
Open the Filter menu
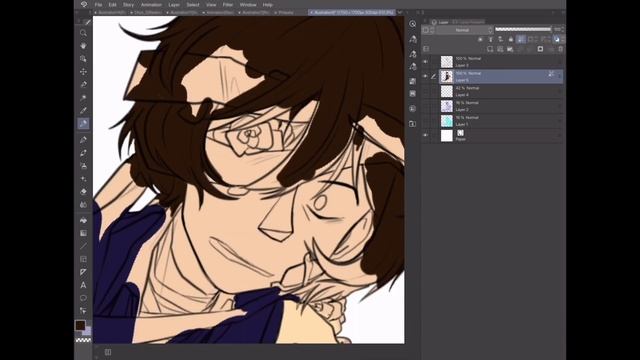[227, 5]
